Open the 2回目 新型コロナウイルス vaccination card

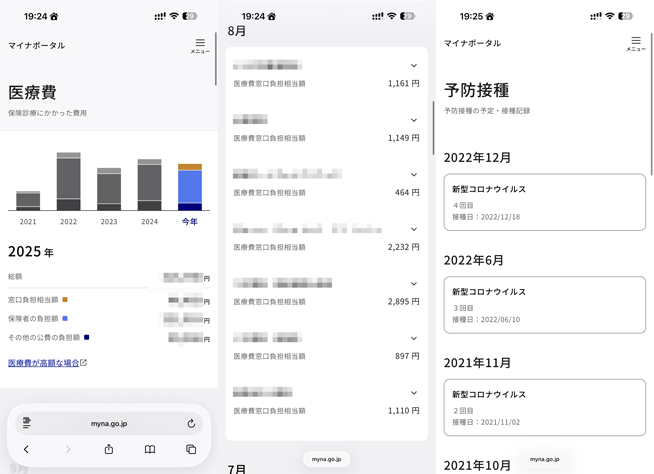(x=544, y=407)
